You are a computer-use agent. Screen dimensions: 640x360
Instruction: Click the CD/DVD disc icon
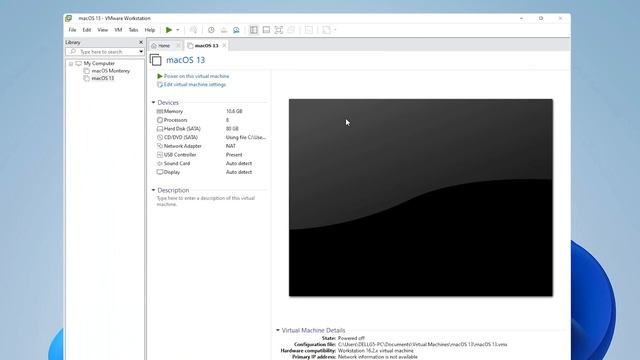(160, 137)
